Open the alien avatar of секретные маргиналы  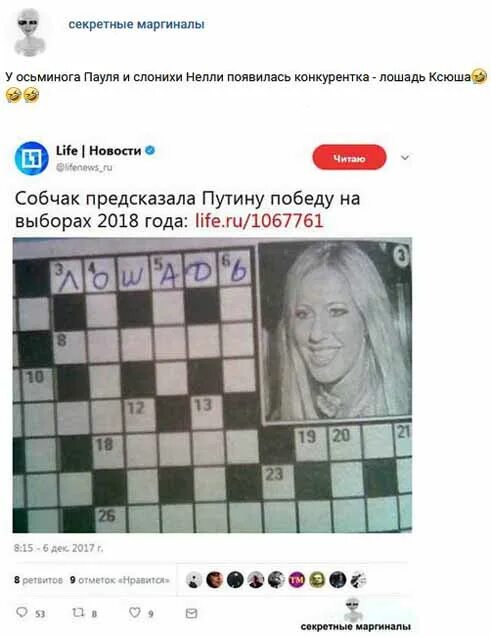tap(28, 33)
